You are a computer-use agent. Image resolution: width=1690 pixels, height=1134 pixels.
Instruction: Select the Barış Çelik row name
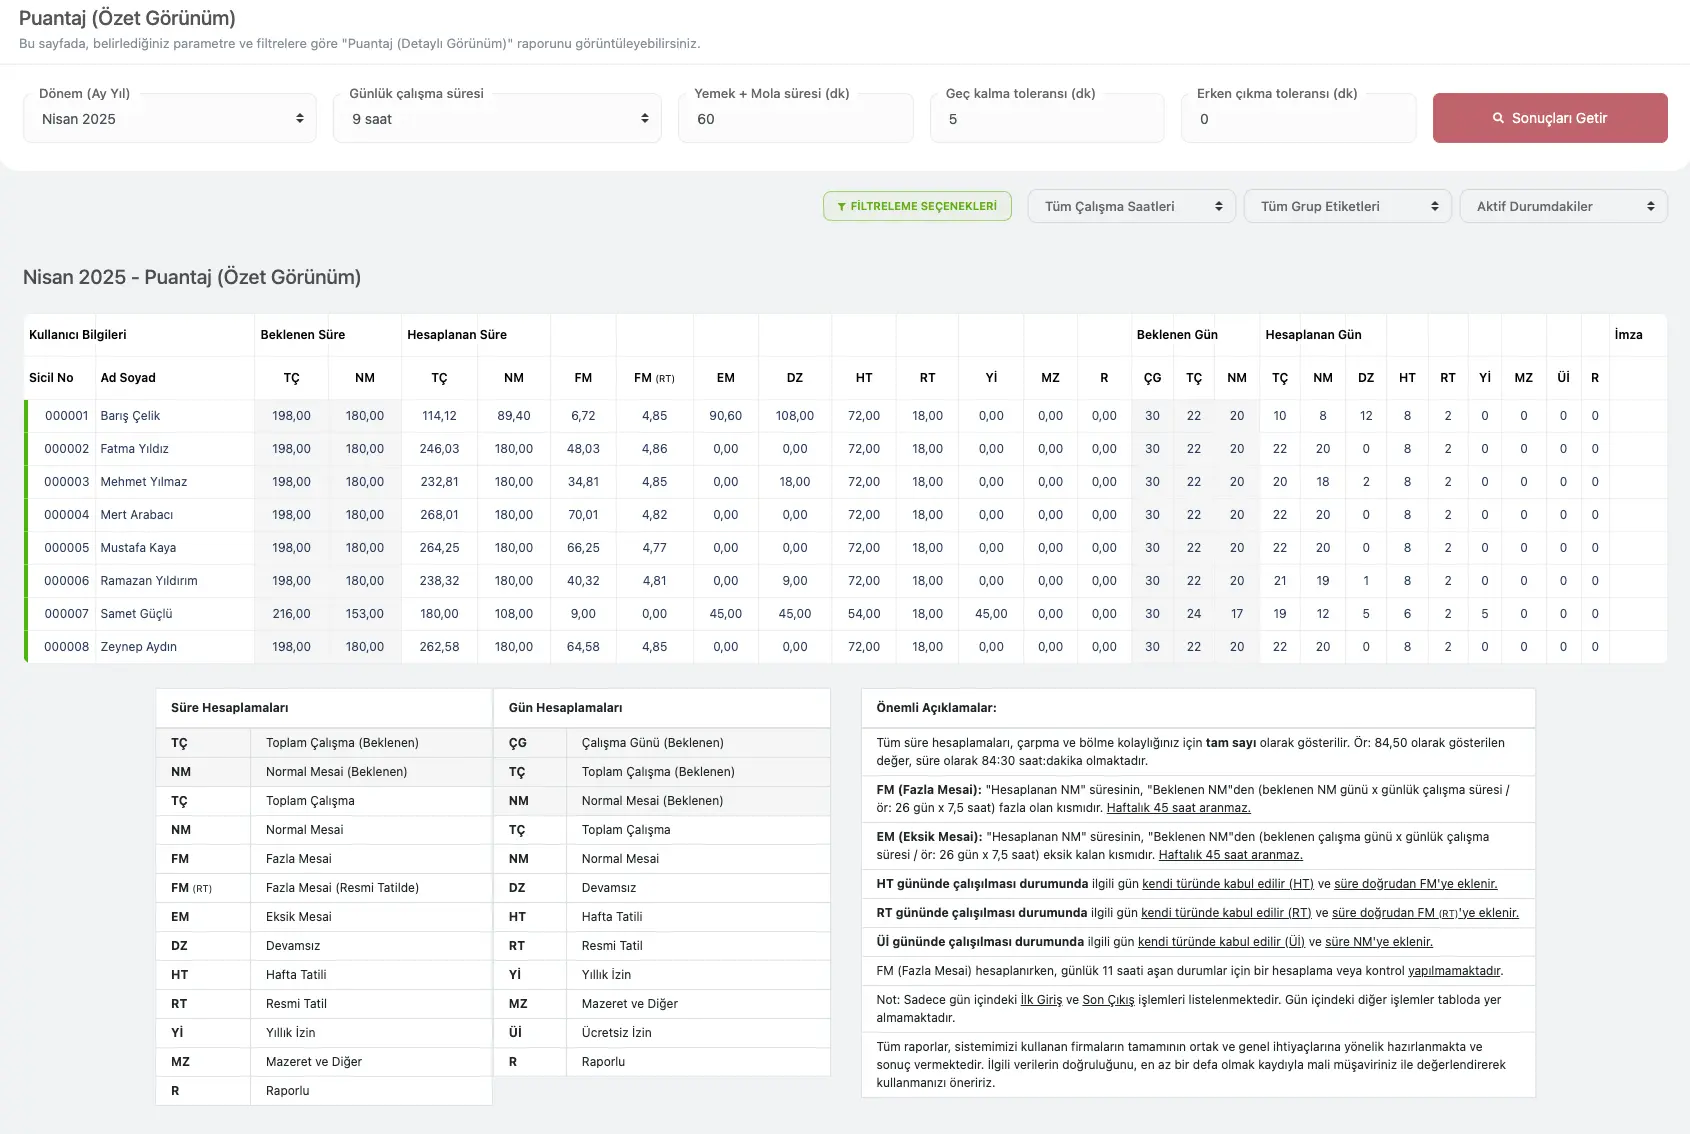pos(130,416)
